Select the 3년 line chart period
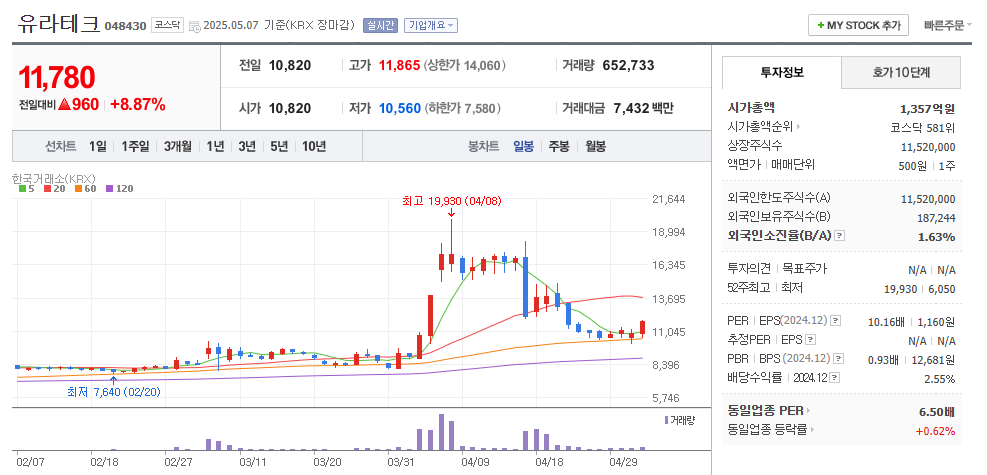Image resolution: width=987 pixels, height=475 pixels. [247, 146]
